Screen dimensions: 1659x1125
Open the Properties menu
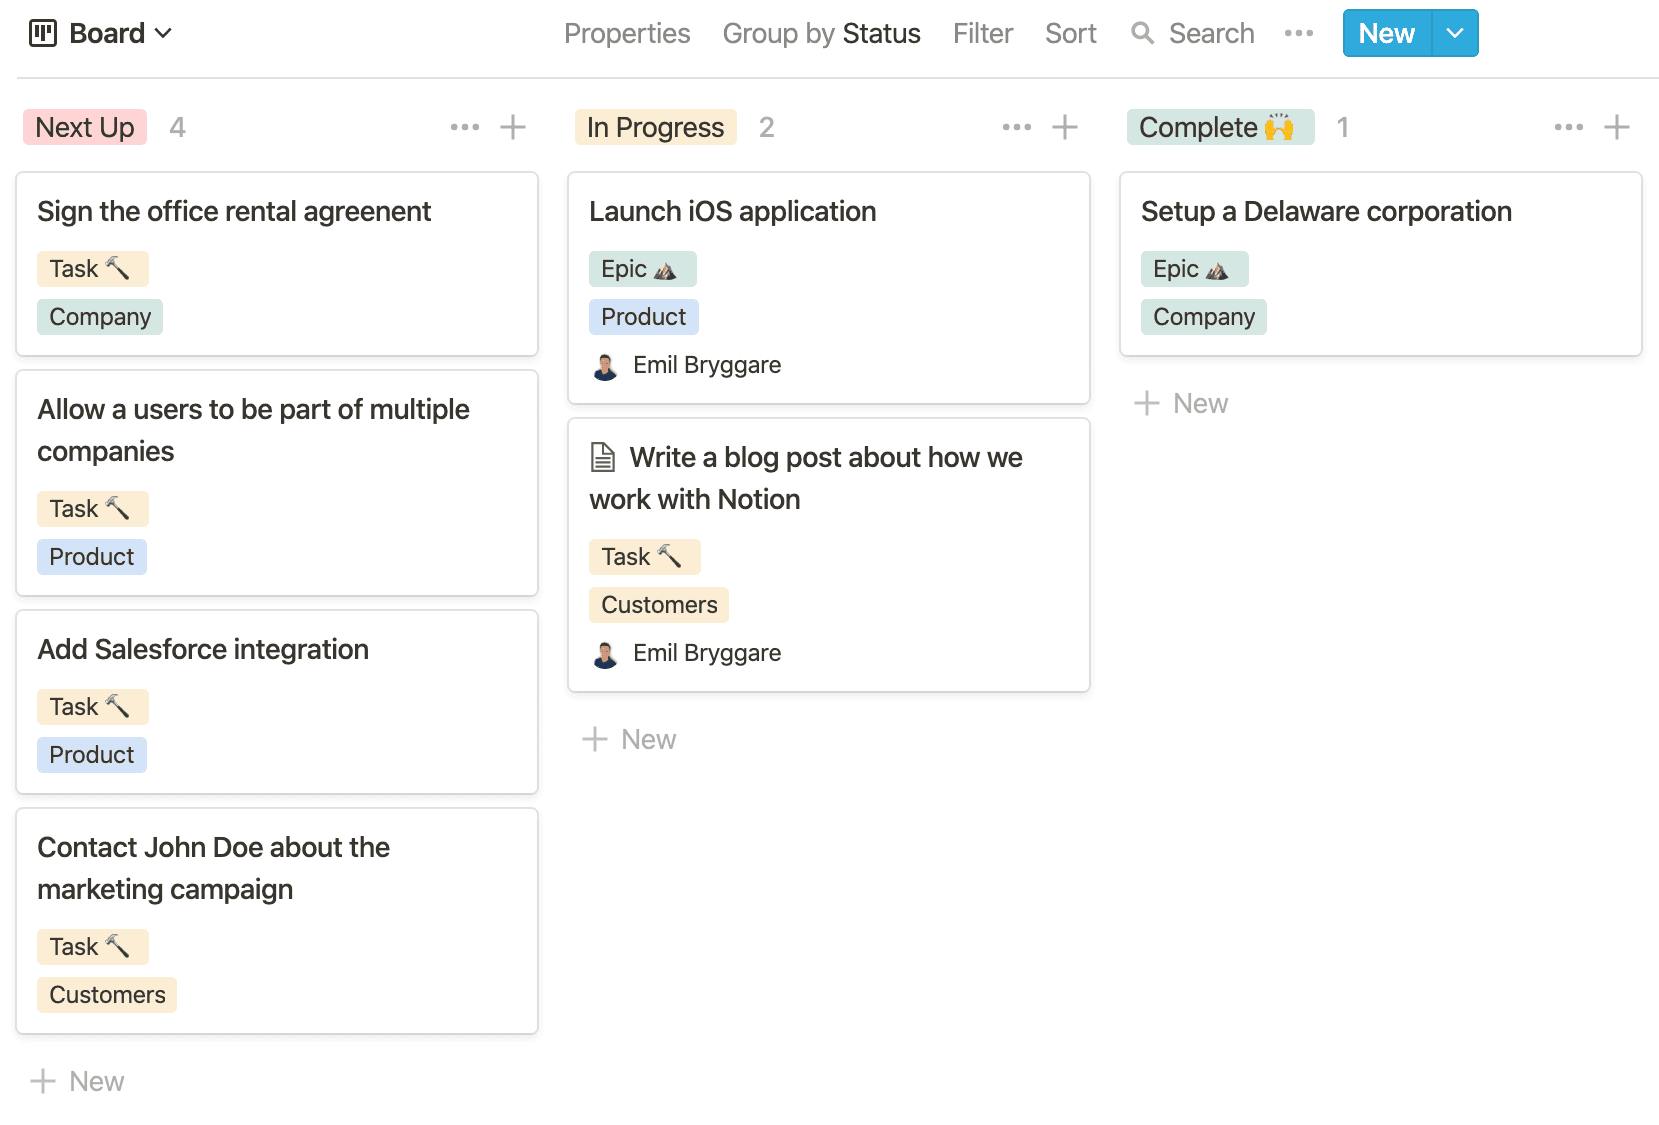[x=627, y=33]
